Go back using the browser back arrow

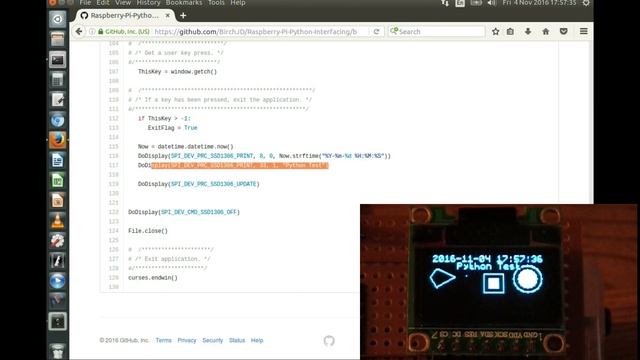(79, 31)
